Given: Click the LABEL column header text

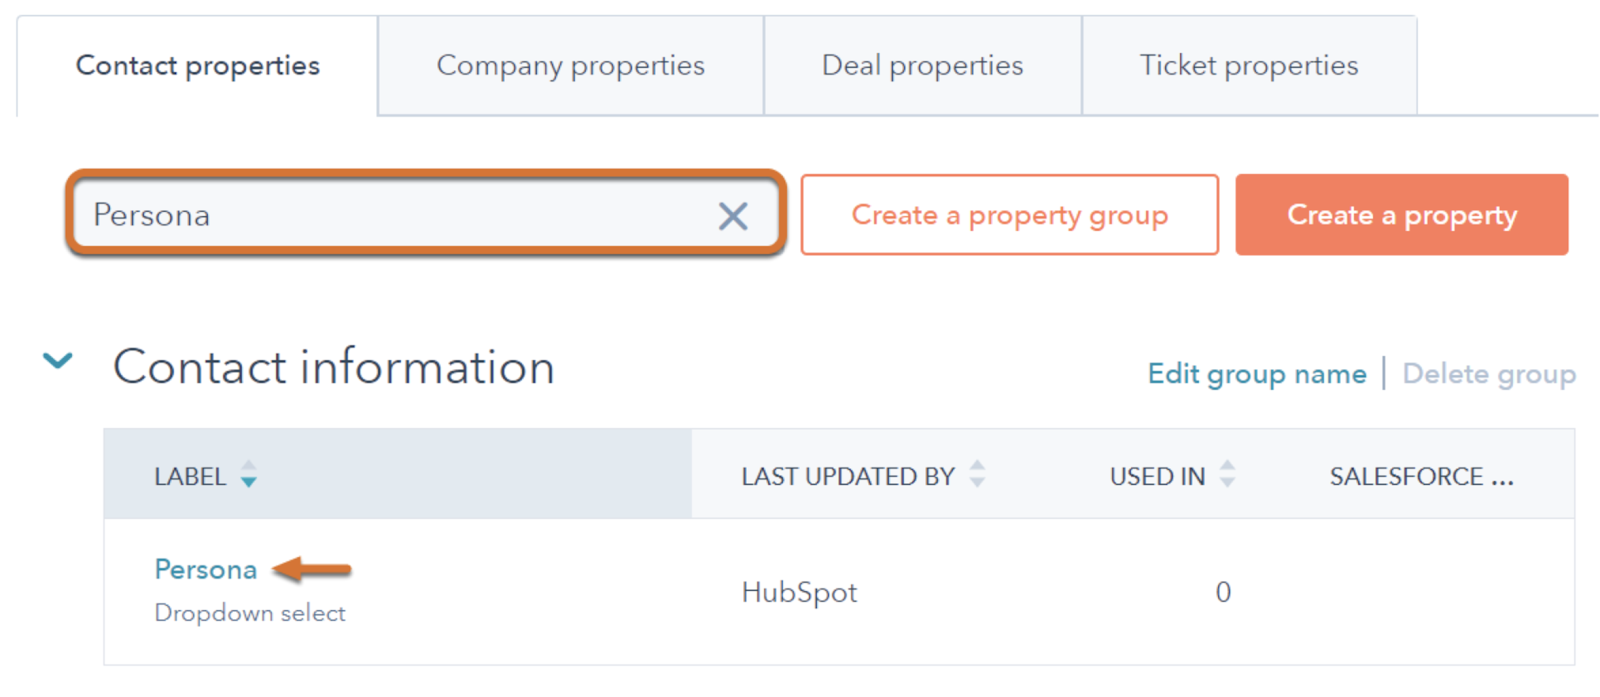Looking at the screenshot, I should coord(190,477).
